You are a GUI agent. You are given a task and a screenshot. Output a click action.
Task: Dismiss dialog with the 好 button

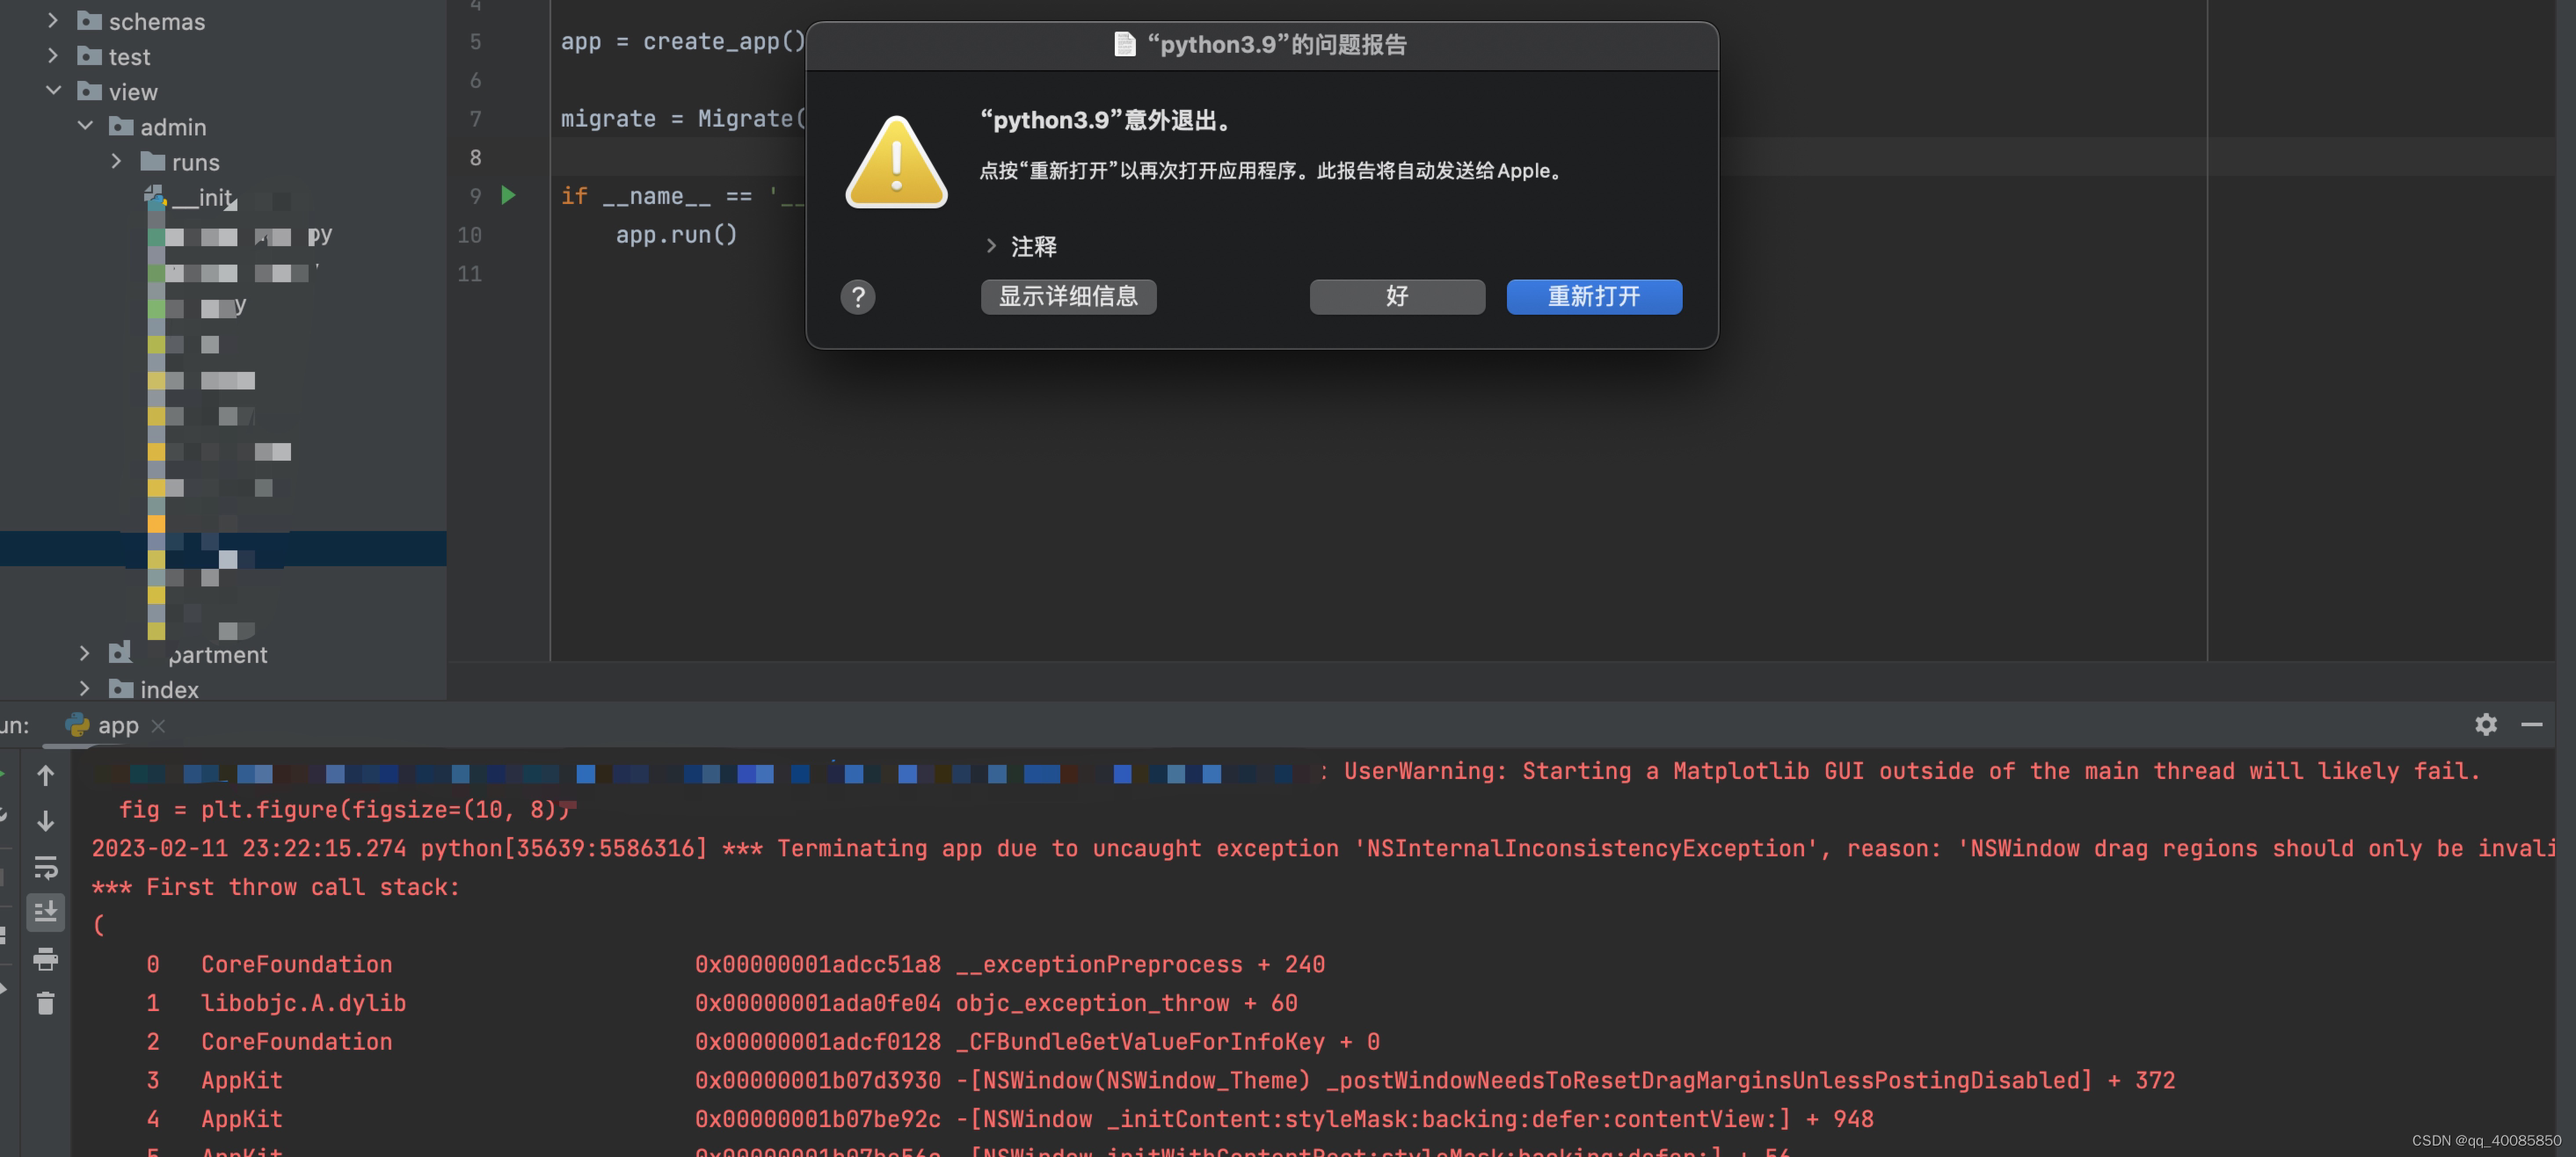(1396, 297)
